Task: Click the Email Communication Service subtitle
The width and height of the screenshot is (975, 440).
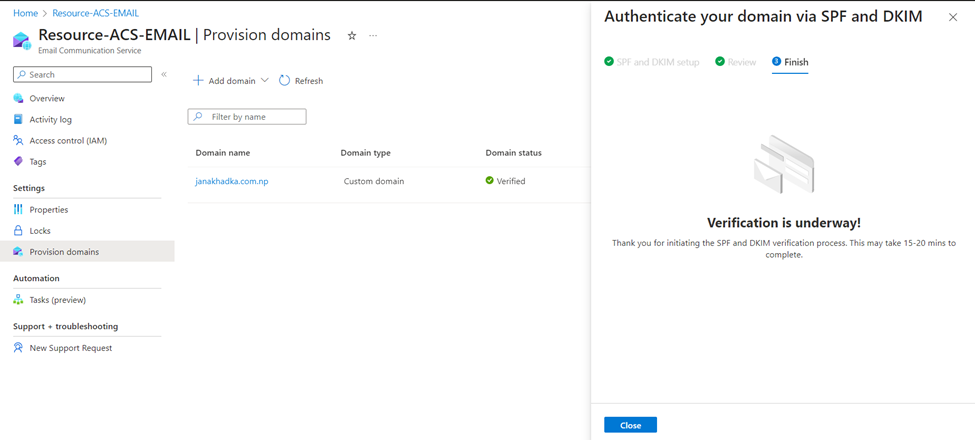Action: [90, 50]
